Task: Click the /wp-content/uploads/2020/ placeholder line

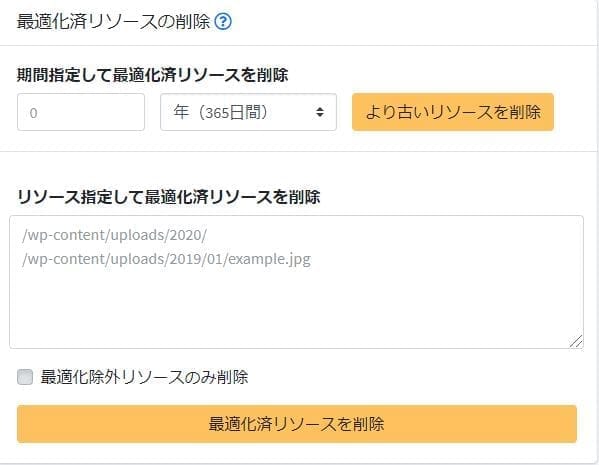Action: click(114, 235)
